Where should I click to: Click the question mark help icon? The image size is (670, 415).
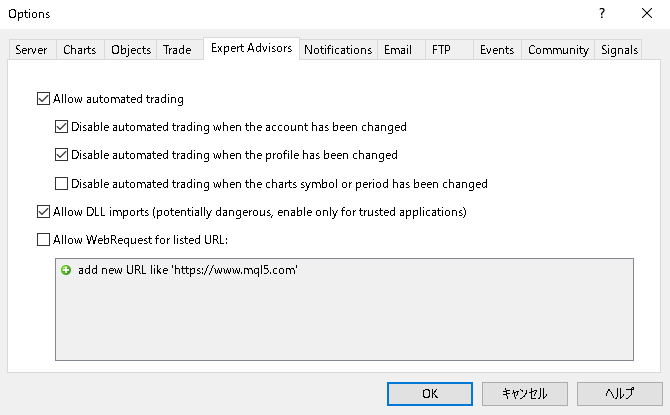tap(601, 14)
